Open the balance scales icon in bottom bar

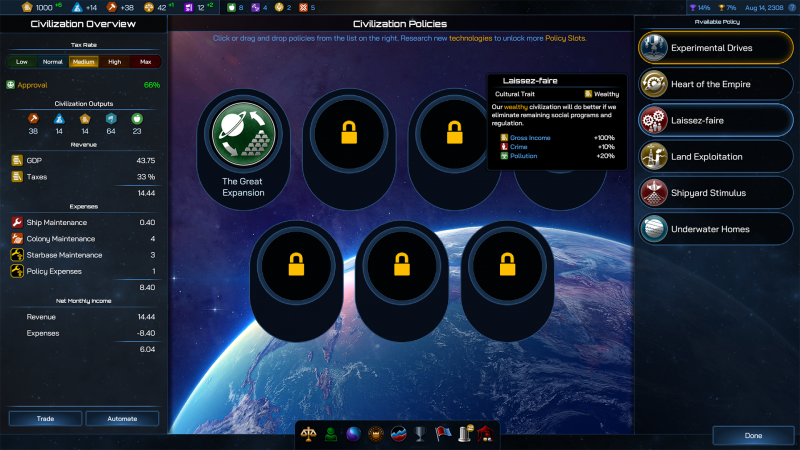(309, 435)
